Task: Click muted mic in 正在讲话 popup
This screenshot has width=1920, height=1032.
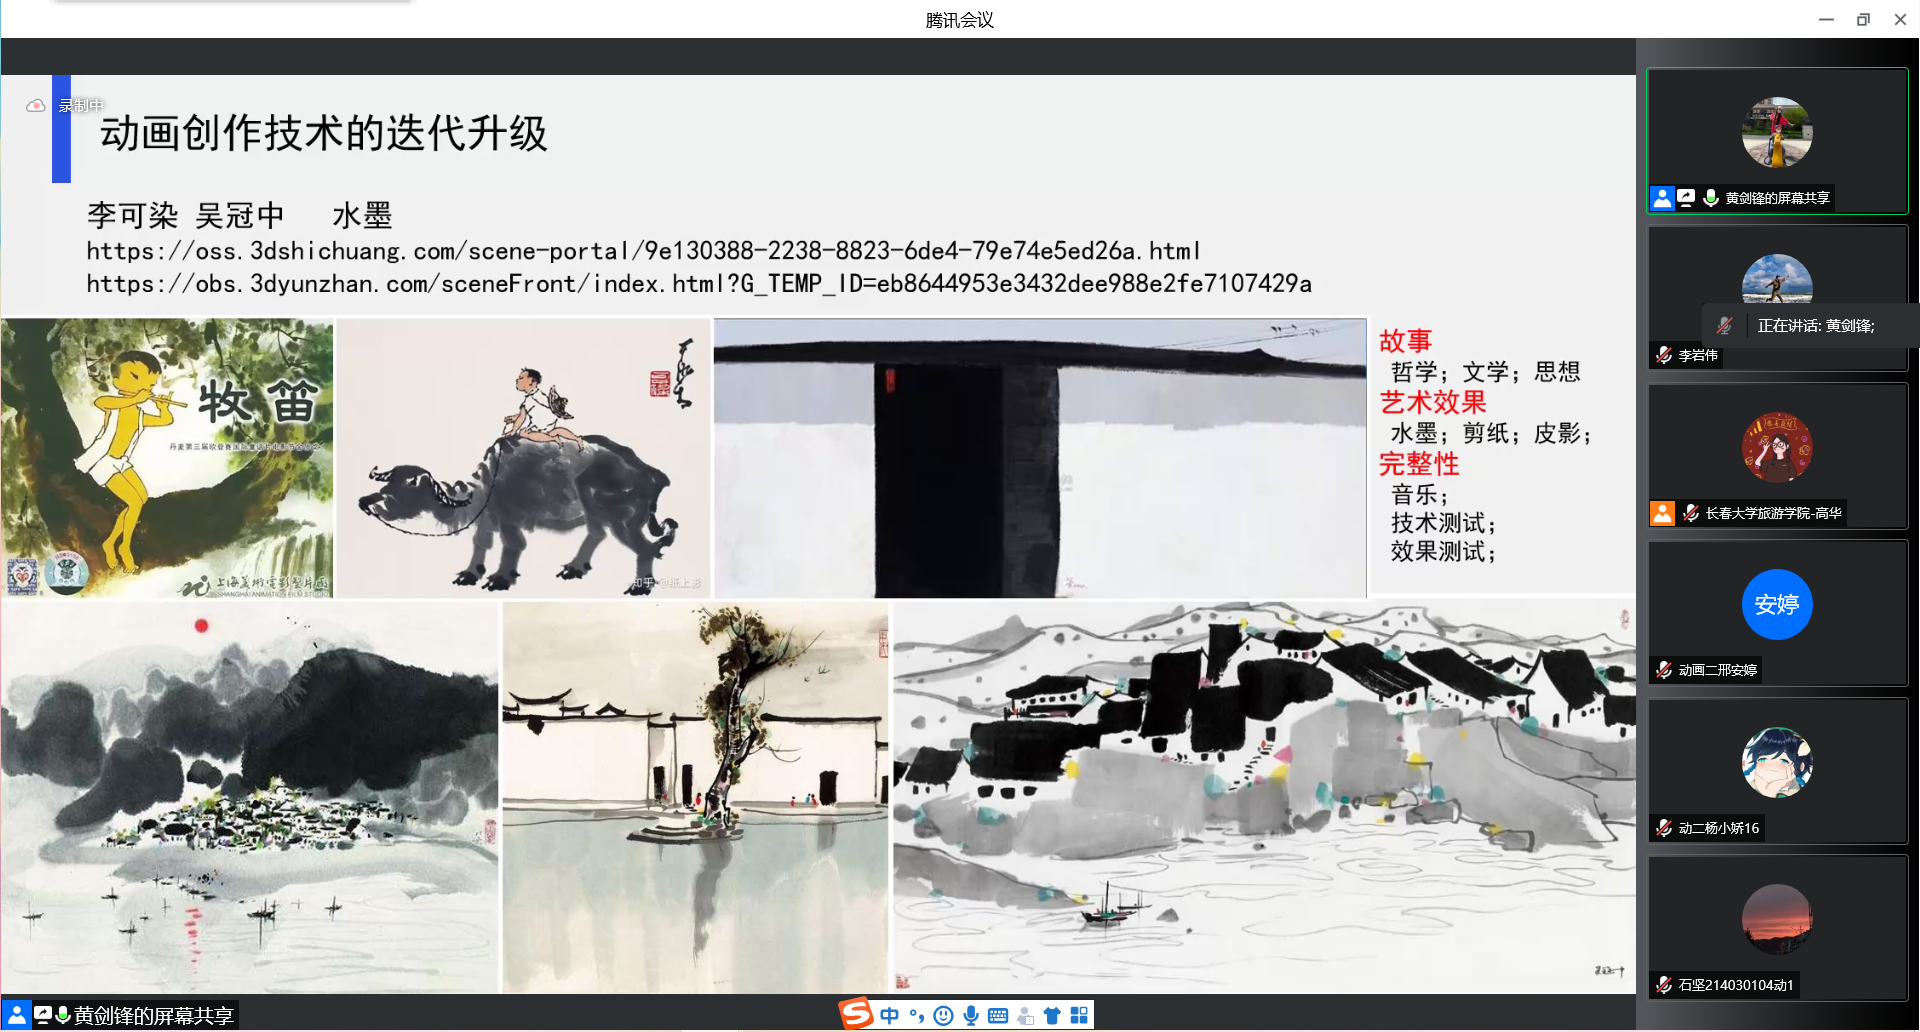Action: (1725, 326)
